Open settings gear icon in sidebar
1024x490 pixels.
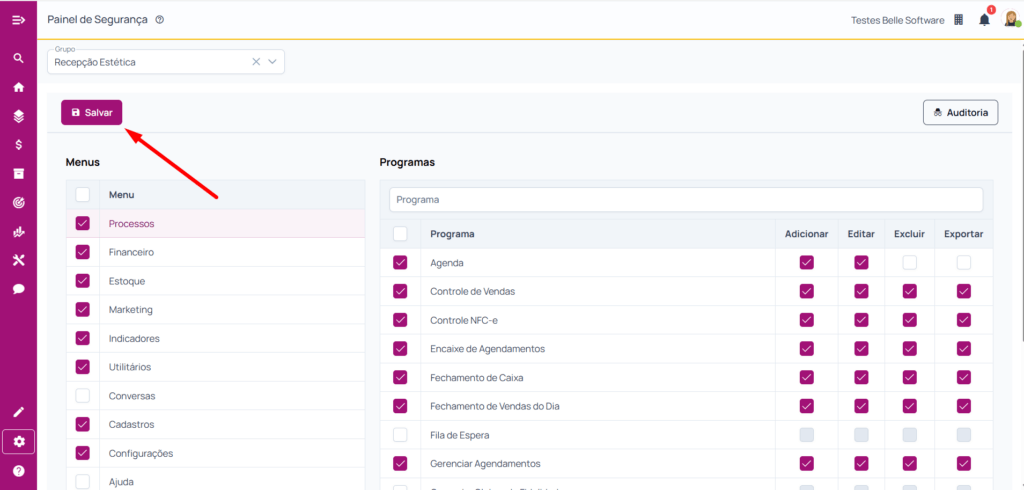click(x=18, y=441)
